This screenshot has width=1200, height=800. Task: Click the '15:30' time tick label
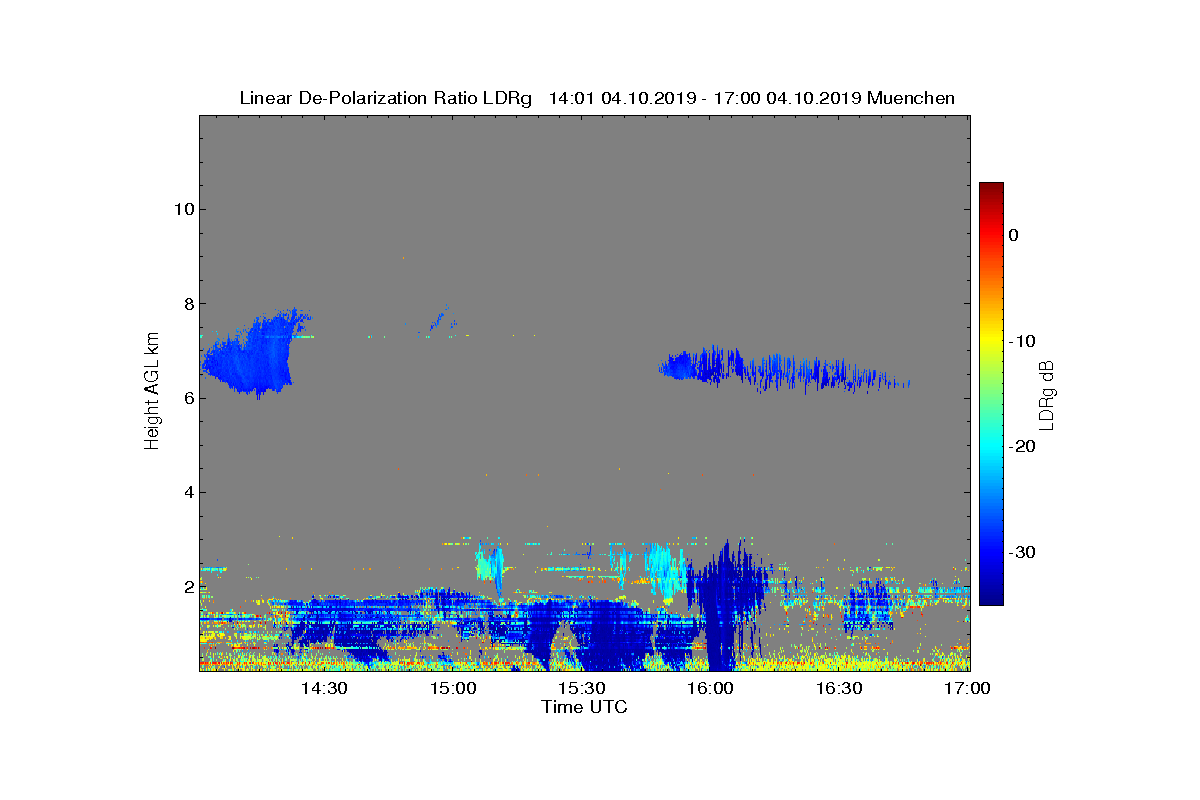pos(582,688)
